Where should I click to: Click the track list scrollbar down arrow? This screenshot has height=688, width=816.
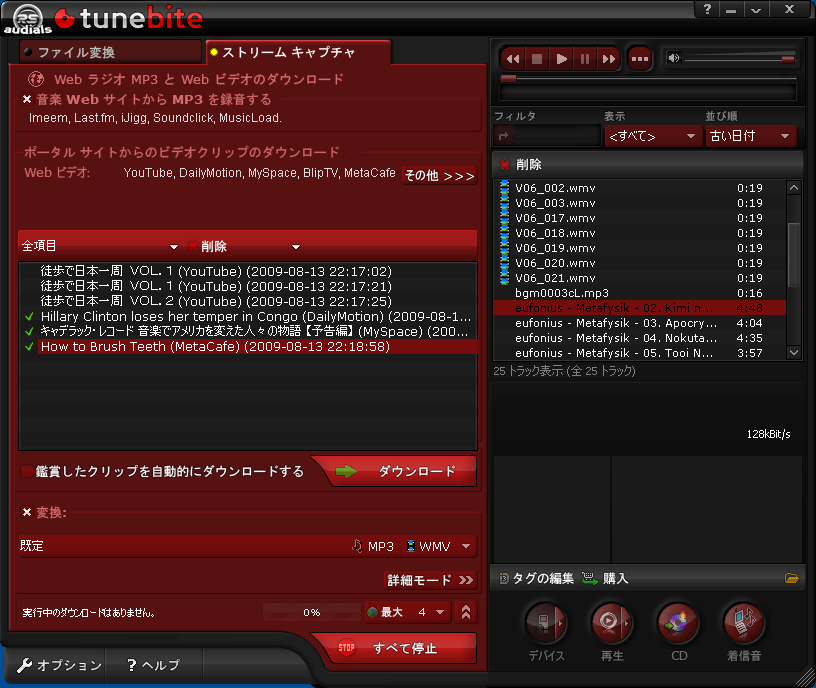(794, 352)
